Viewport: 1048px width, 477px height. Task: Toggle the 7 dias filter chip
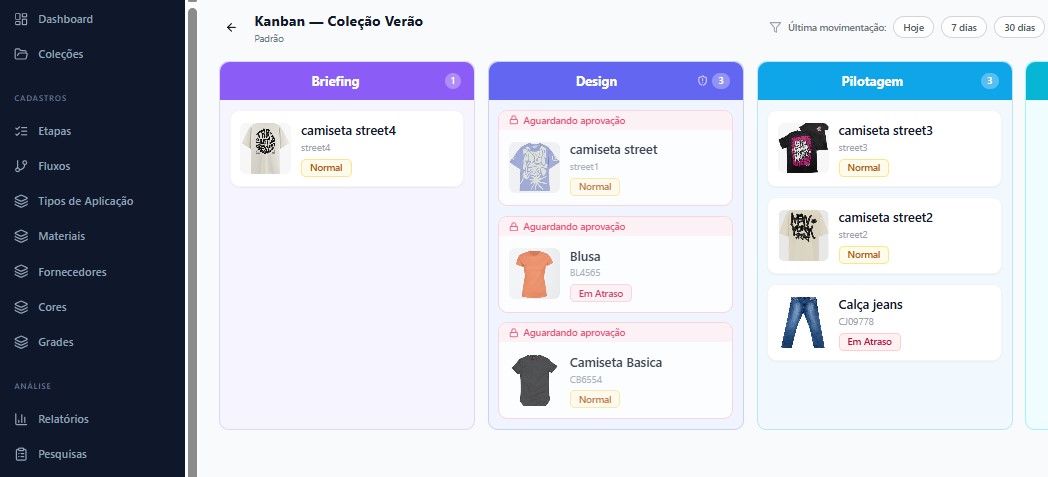coord(963,28)
